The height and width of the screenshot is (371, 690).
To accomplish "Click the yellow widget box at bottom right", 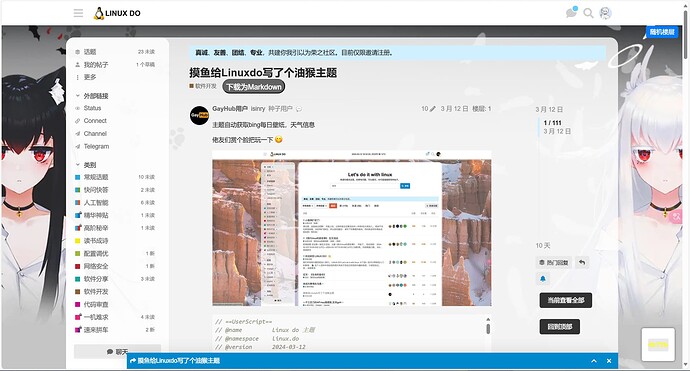I will [658, 345].
